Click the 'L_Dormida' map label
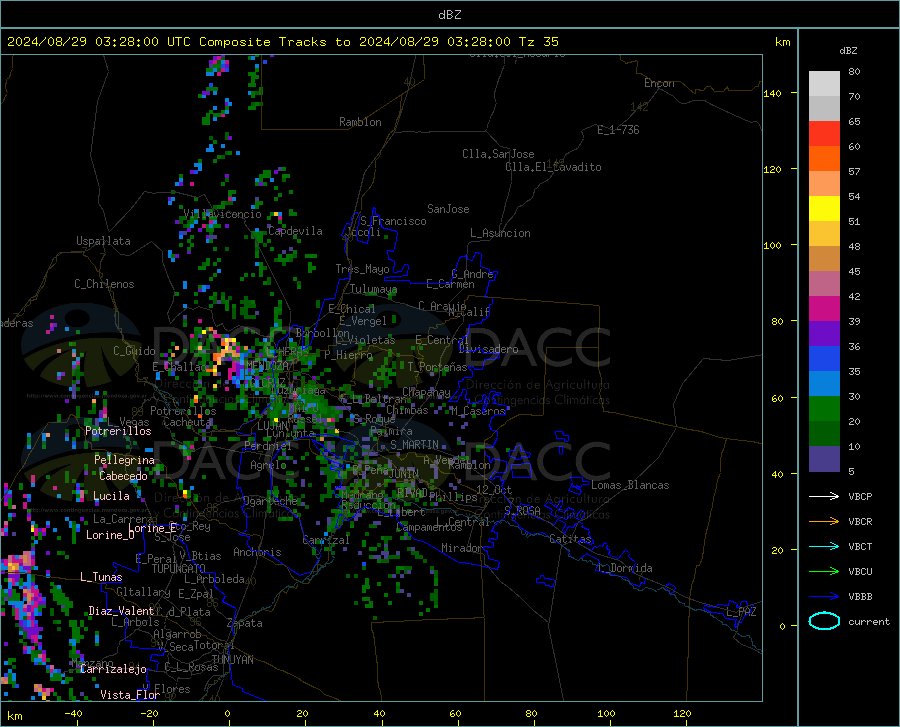The image size is (900, 727). pyautogui.click(x=625, y=568)
